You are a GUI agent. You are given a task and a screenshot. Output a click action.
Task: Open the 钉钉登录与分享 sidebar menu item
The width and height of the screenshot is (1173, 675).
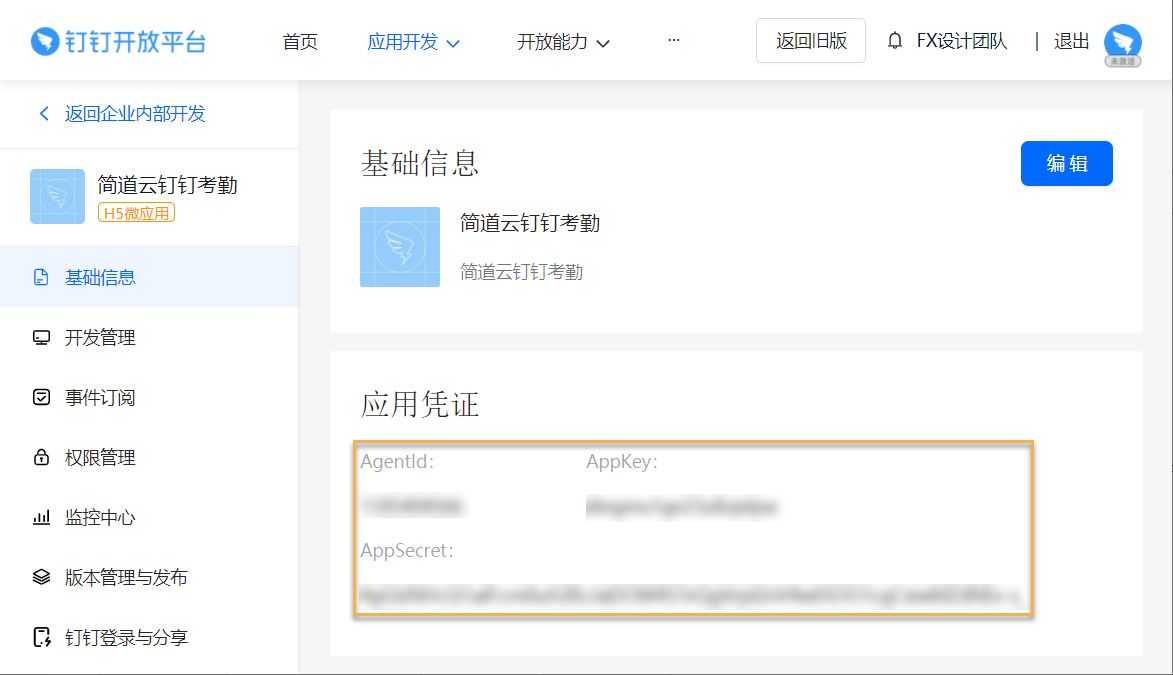point(150,638)
